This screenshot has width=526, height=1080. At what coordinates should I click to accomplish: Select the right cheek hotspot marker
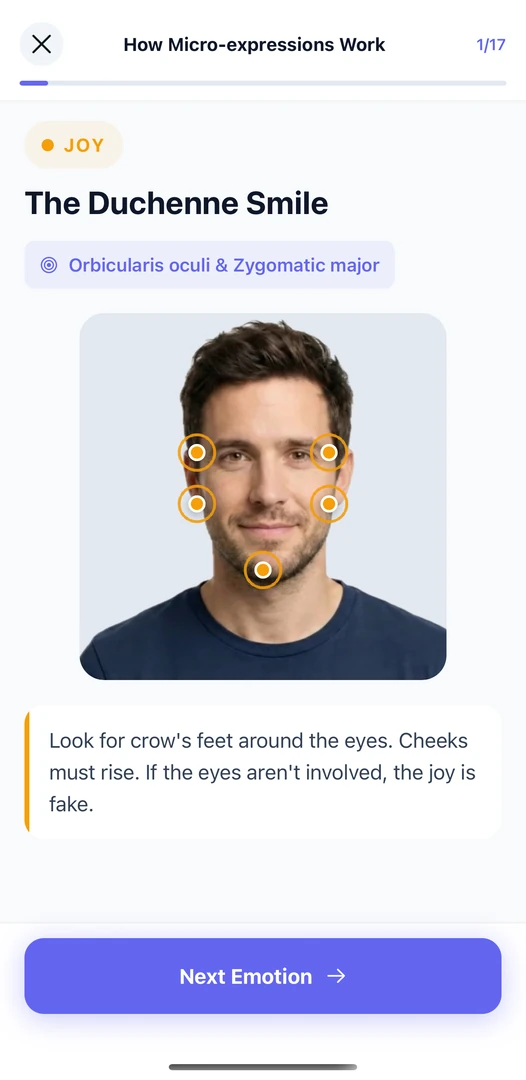[x=329, y=504]
